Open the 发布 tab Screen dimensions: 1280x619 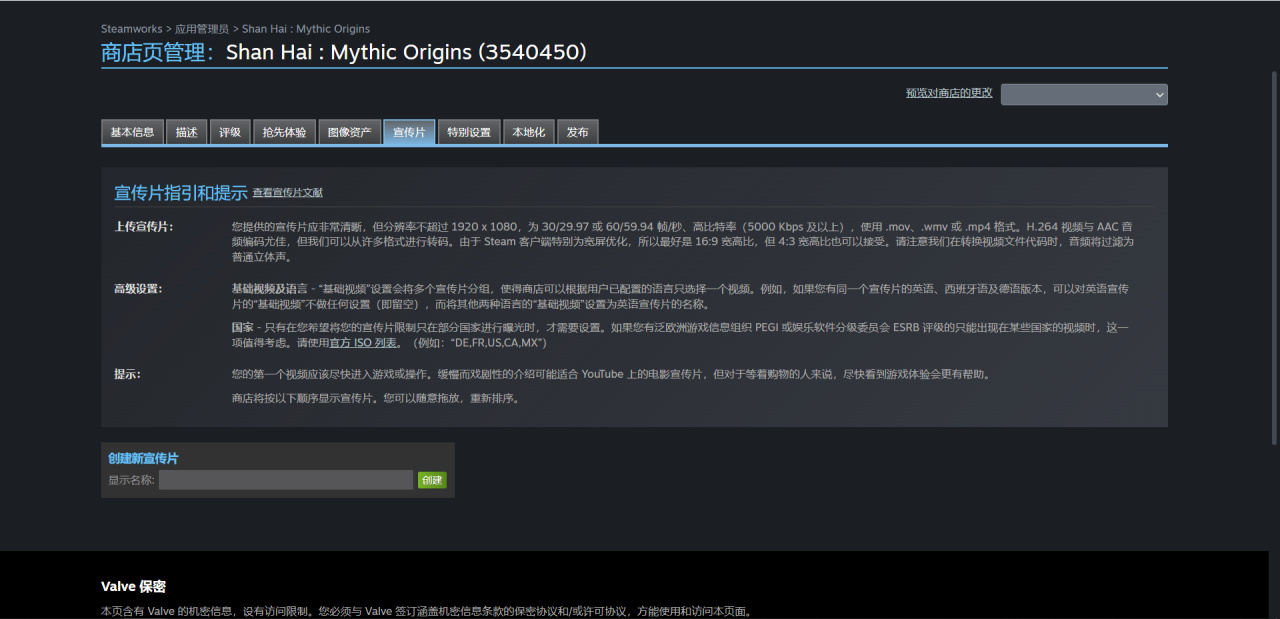[x=578, y=132]
